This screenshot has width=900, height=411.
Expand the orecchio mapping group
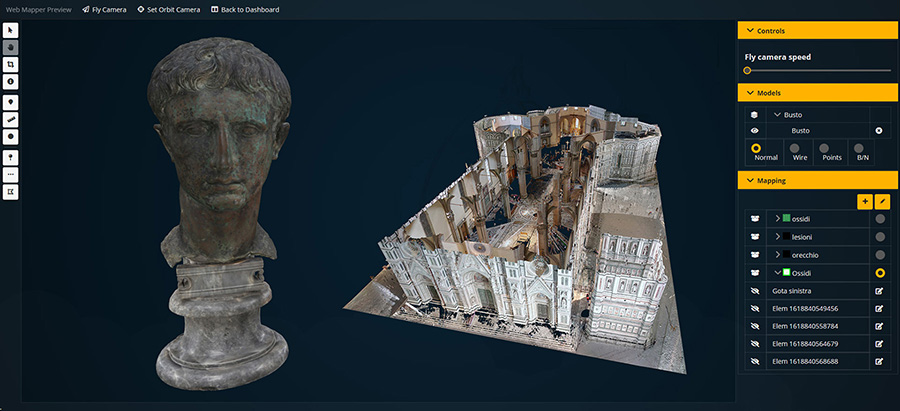tap(778, 254)
